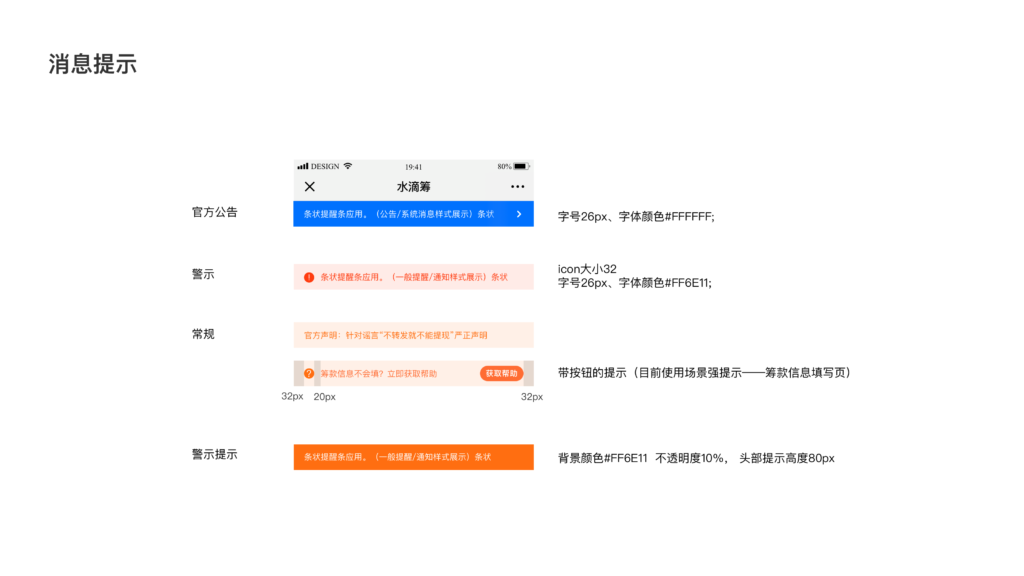The height and width of the screenshot is (576, 1024).
Task: Expand the blue announcement bar chevron
Action: 518,214
